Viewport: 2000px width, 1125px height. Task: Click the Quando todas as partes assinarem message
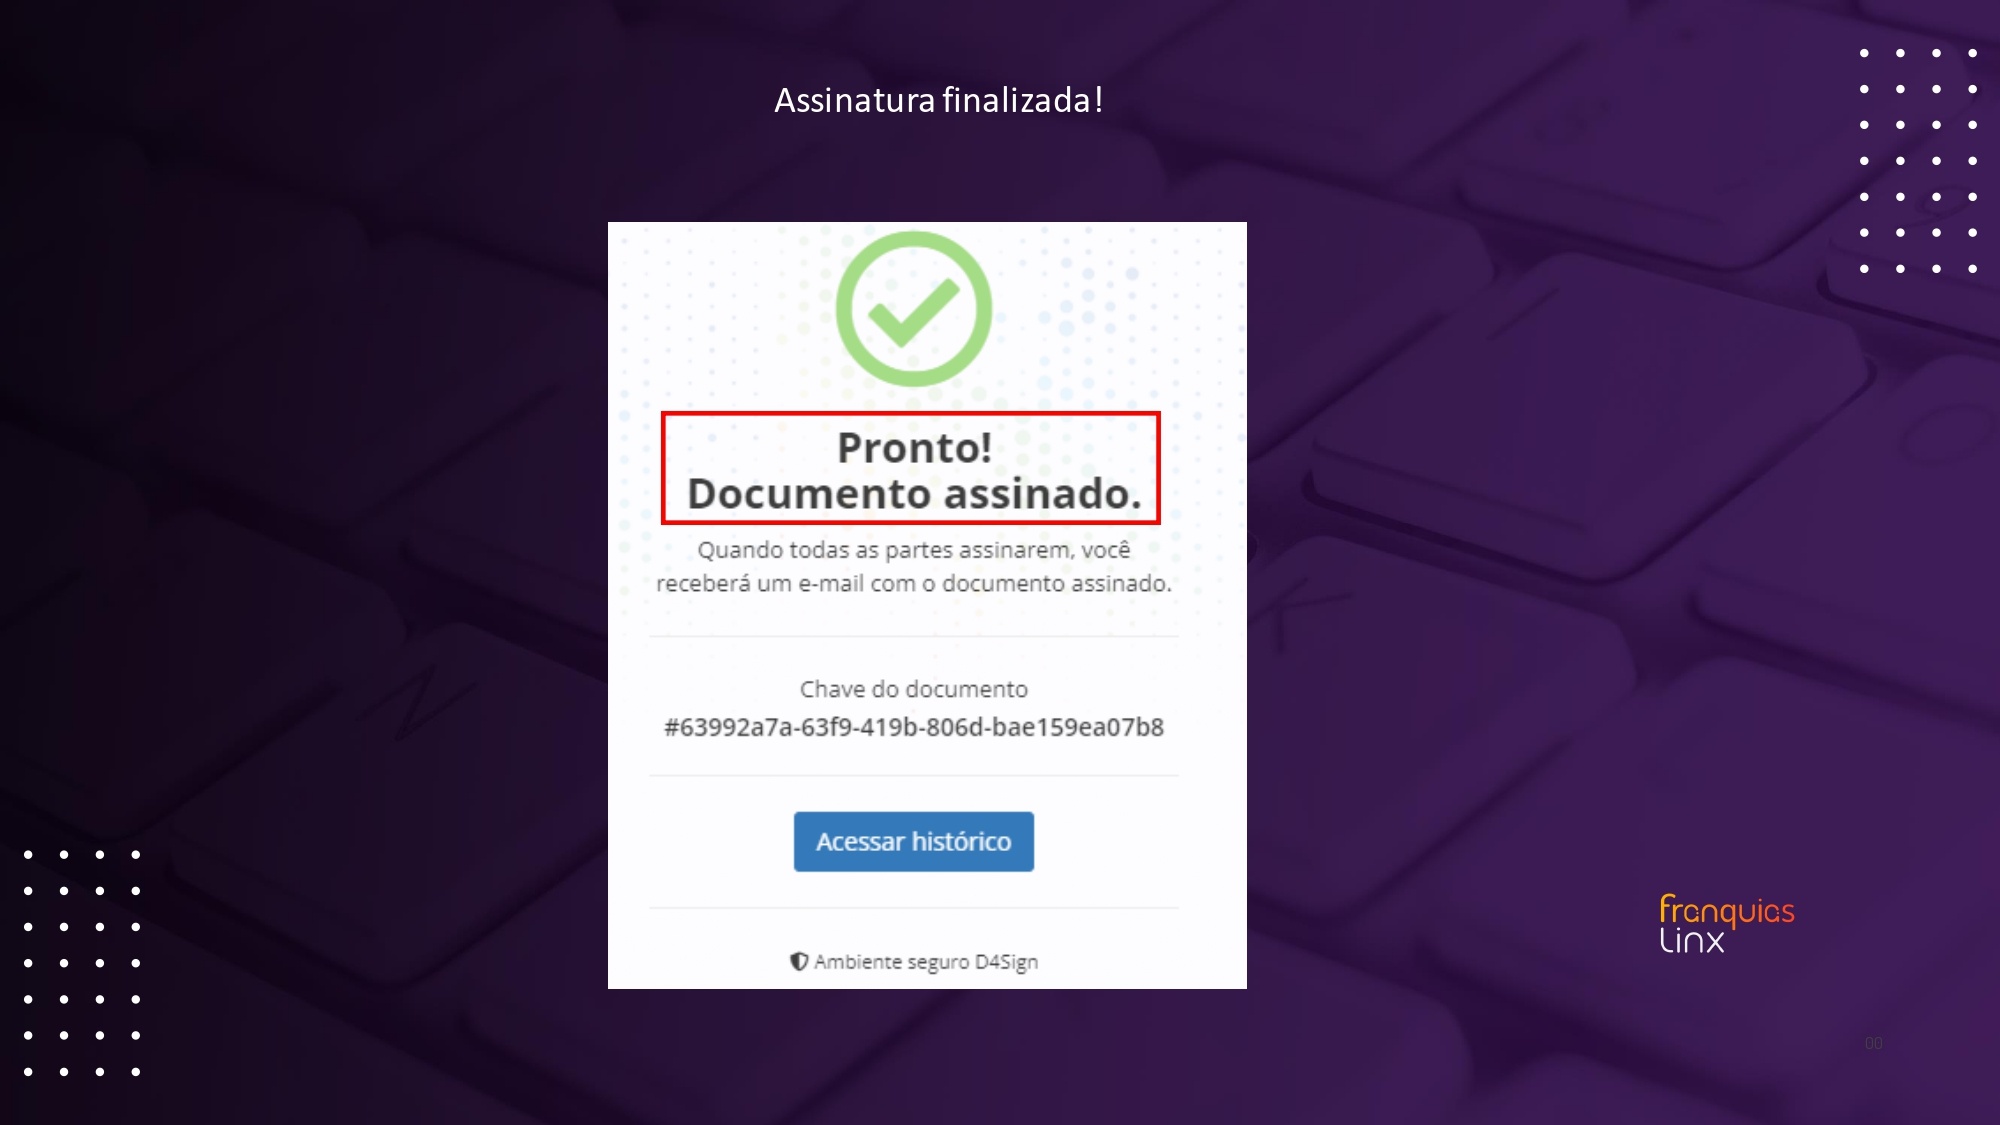(913, 566)
